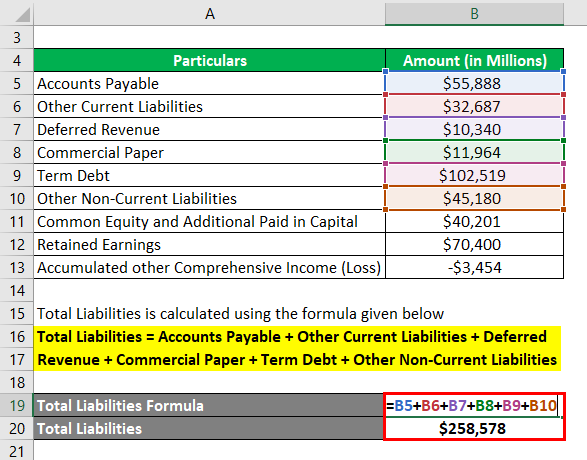Select the Term Debt cell
Screen dimensions: 587x460
(209, 176)
